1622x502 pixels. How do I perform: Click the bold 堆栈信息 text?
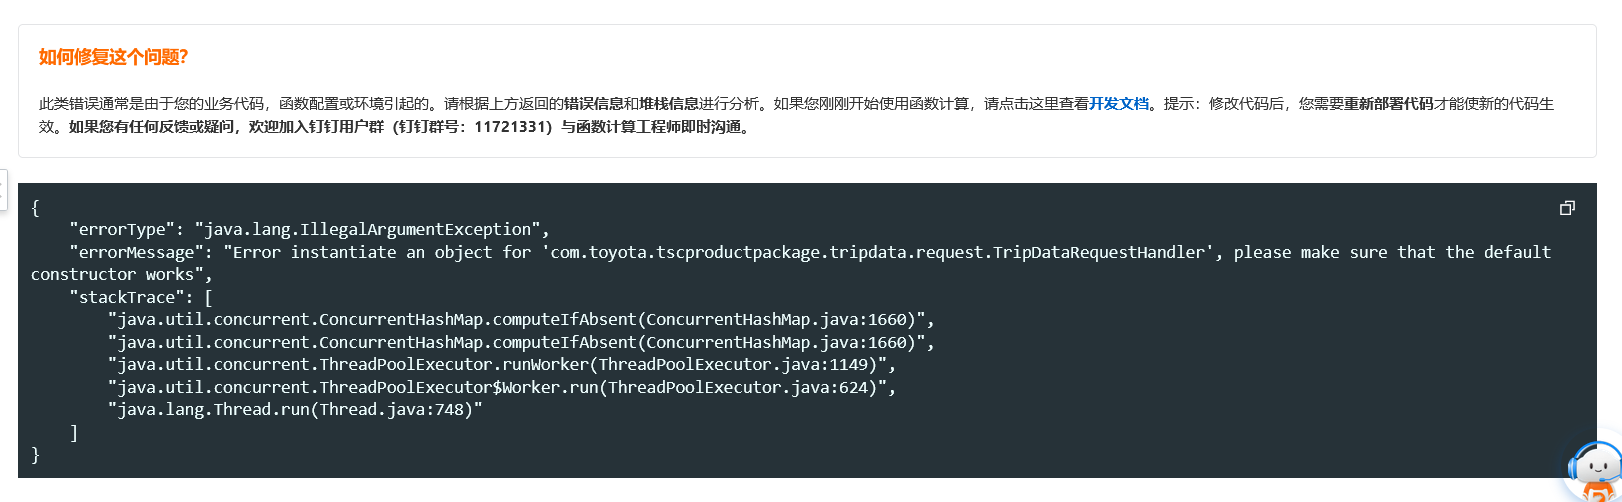pyautogui.click(x=669, y=104)
